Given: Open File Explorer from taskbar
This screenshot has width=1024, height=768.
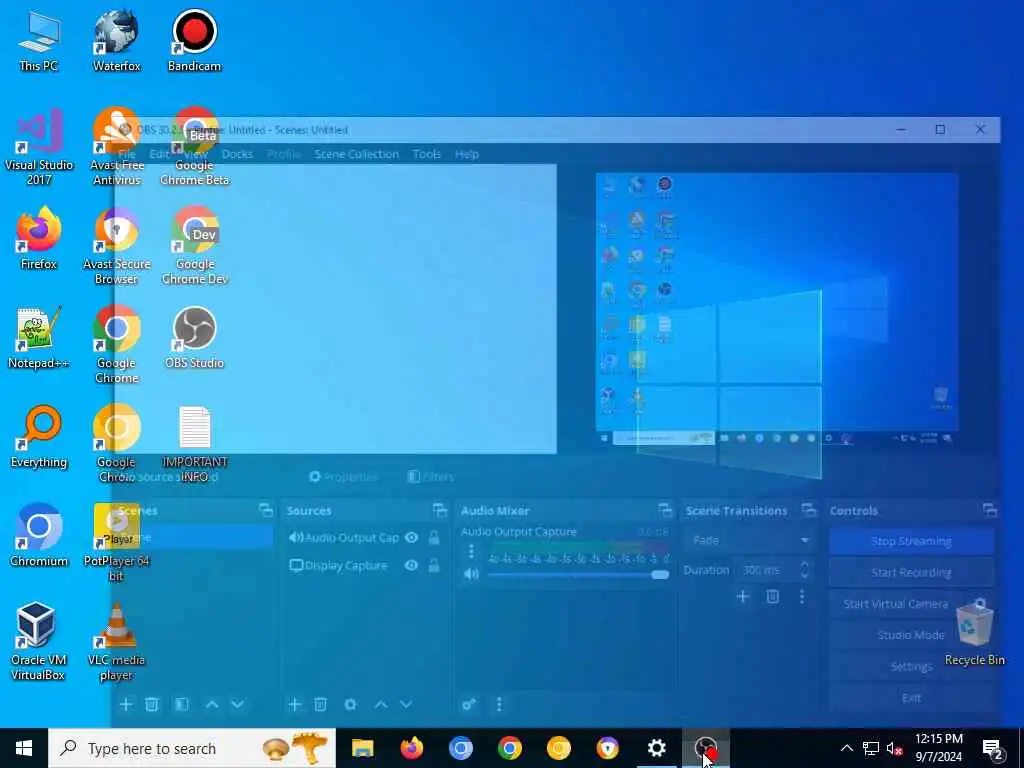Looking at the screenshot, I should (x=362, y=748).
